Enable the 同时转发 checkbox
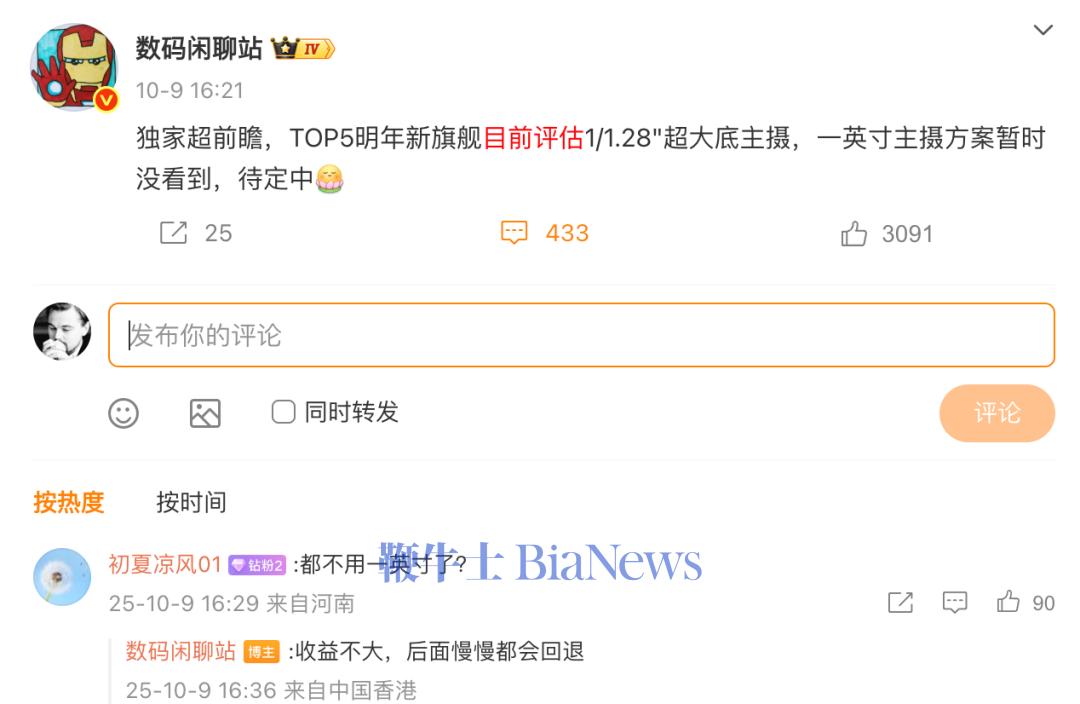 283,412
